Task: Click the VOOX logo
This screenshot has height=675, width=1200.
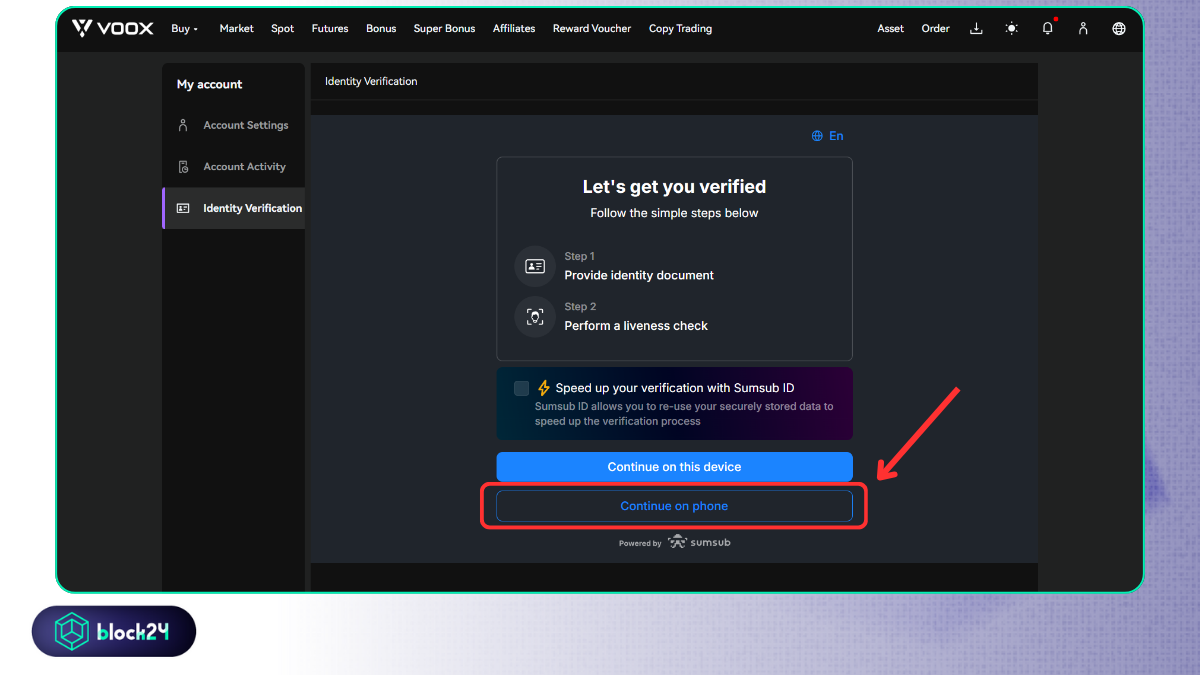Action: point(112,28)
